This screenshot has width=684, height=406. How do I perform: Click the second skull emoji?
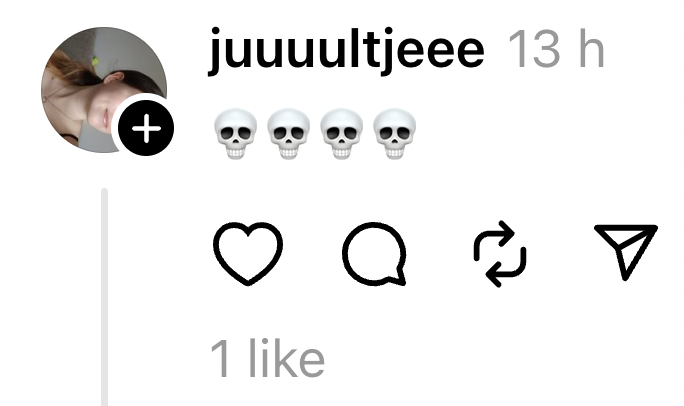288,134
